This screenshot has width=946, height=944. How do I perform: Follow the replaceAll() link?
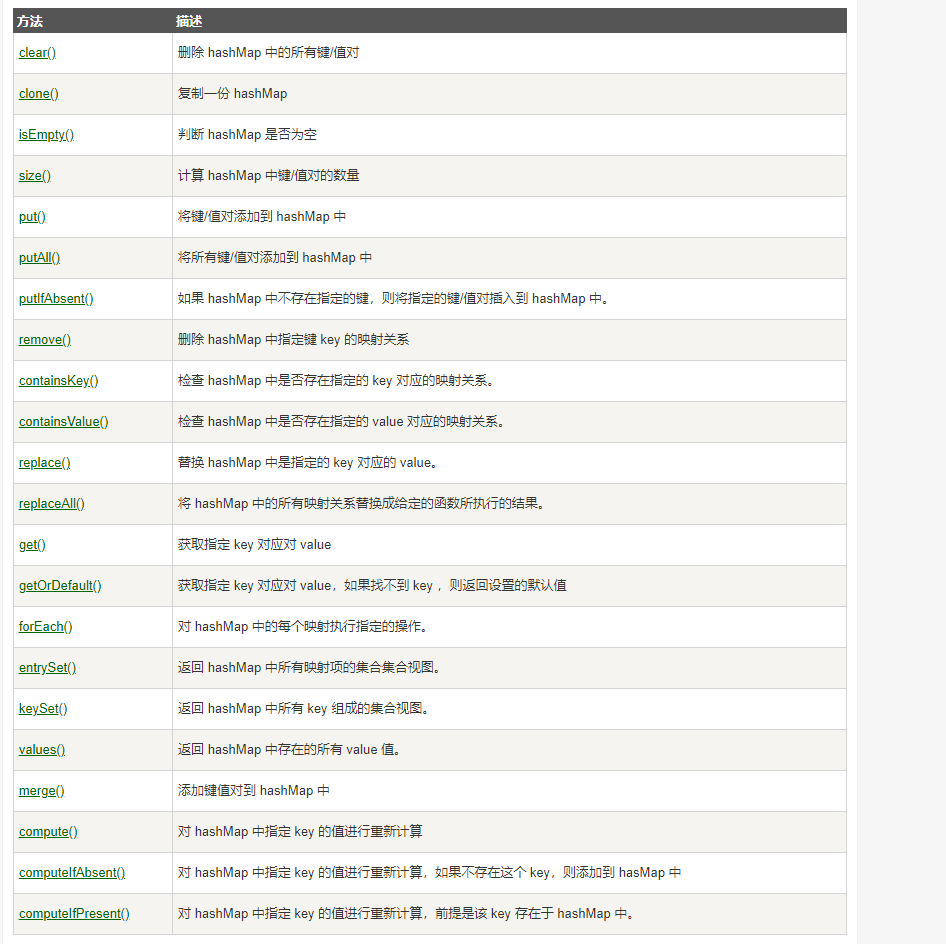(52, 504)
